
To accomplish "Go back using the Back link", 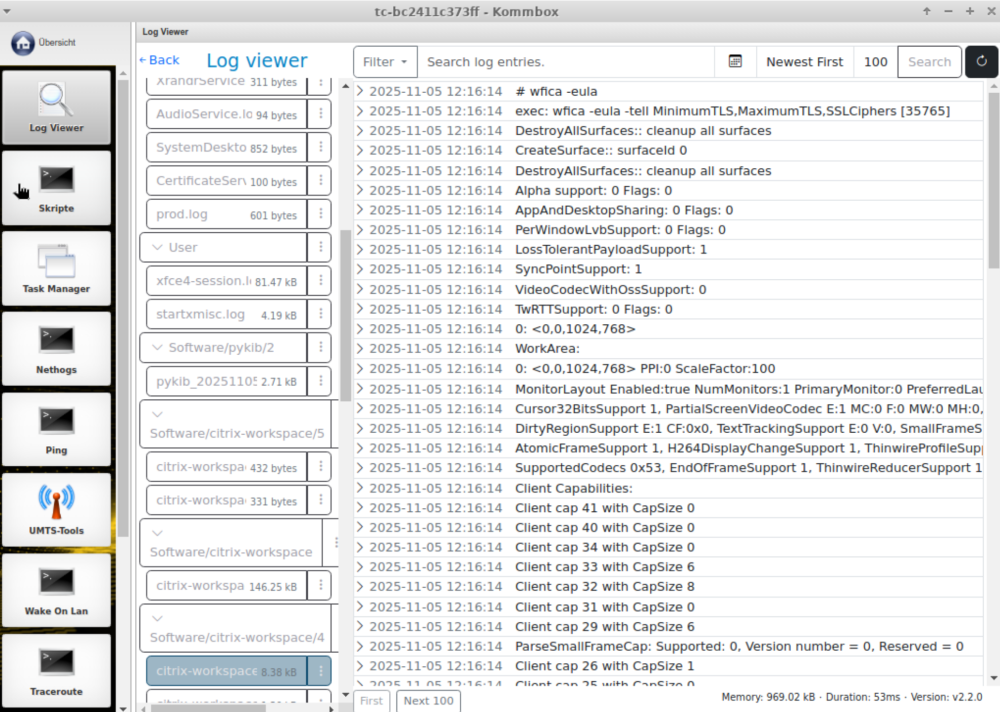I will pyautogui.click(x=159, y=61).
